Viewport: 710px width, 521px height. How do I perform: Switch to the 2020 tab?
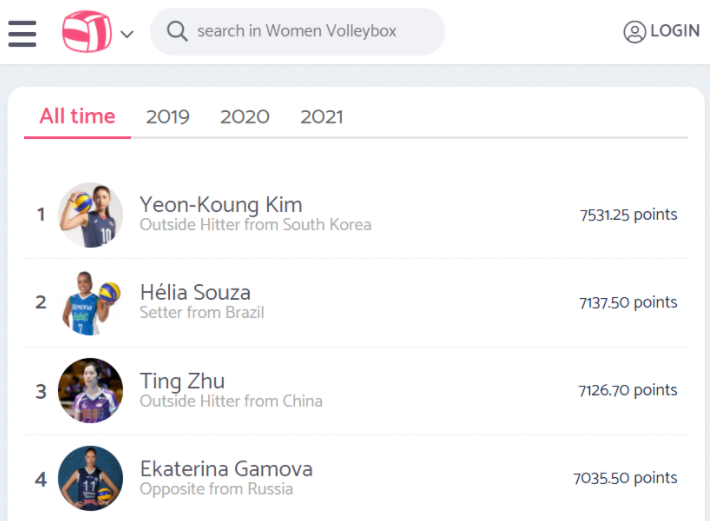pos(245,117)
